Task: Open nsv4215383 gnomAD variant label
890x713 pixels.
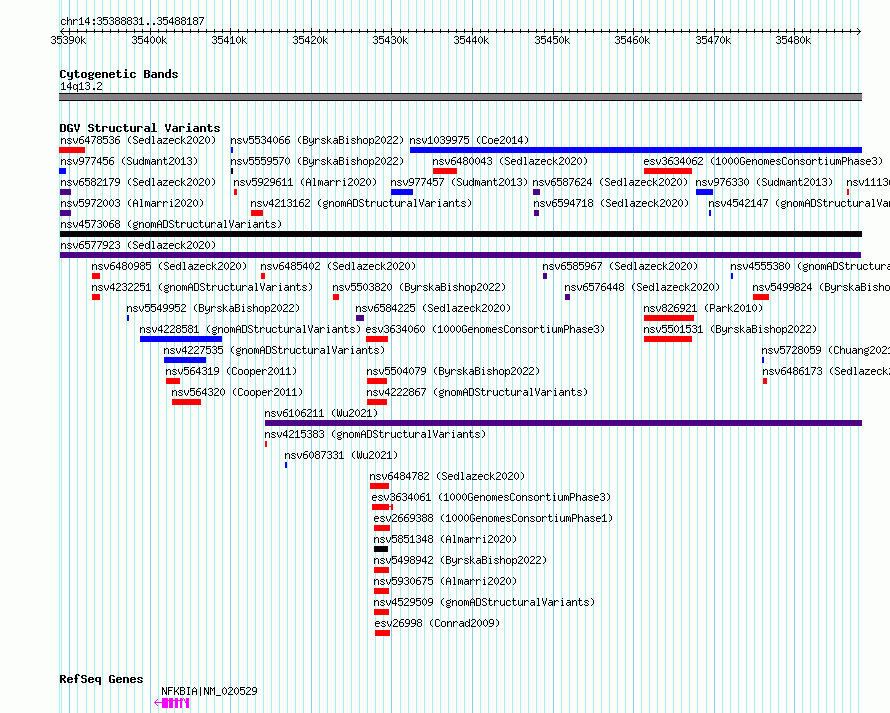Action: point(375,434)
